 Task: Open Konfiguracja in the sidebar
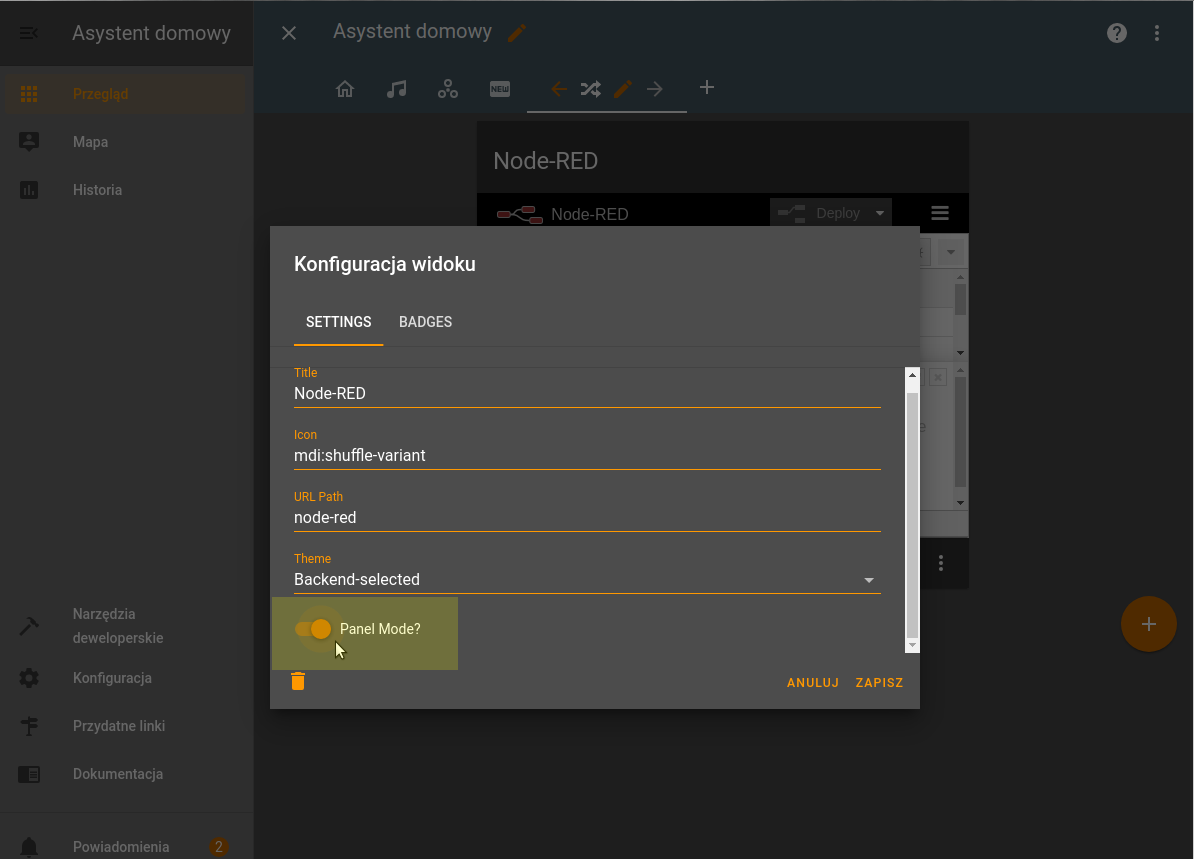126,678
